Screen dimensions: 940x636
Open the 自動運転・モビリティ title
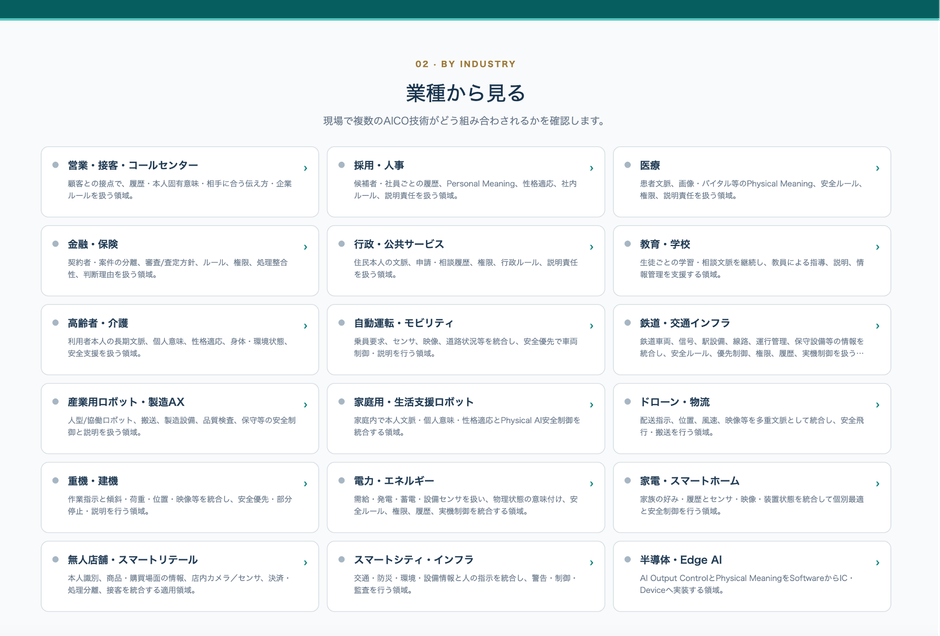point(403,323)
